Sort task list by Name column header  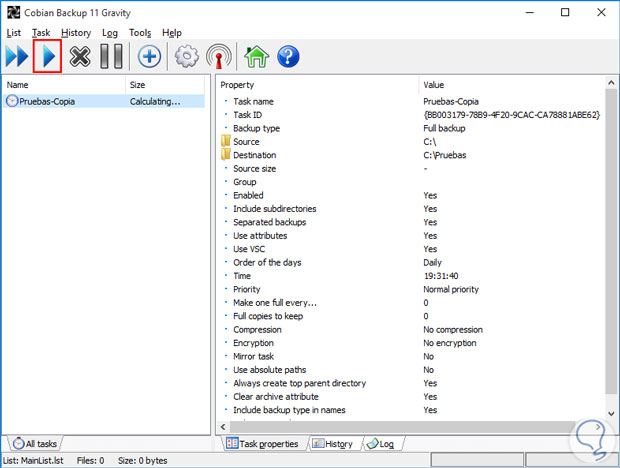64,85
